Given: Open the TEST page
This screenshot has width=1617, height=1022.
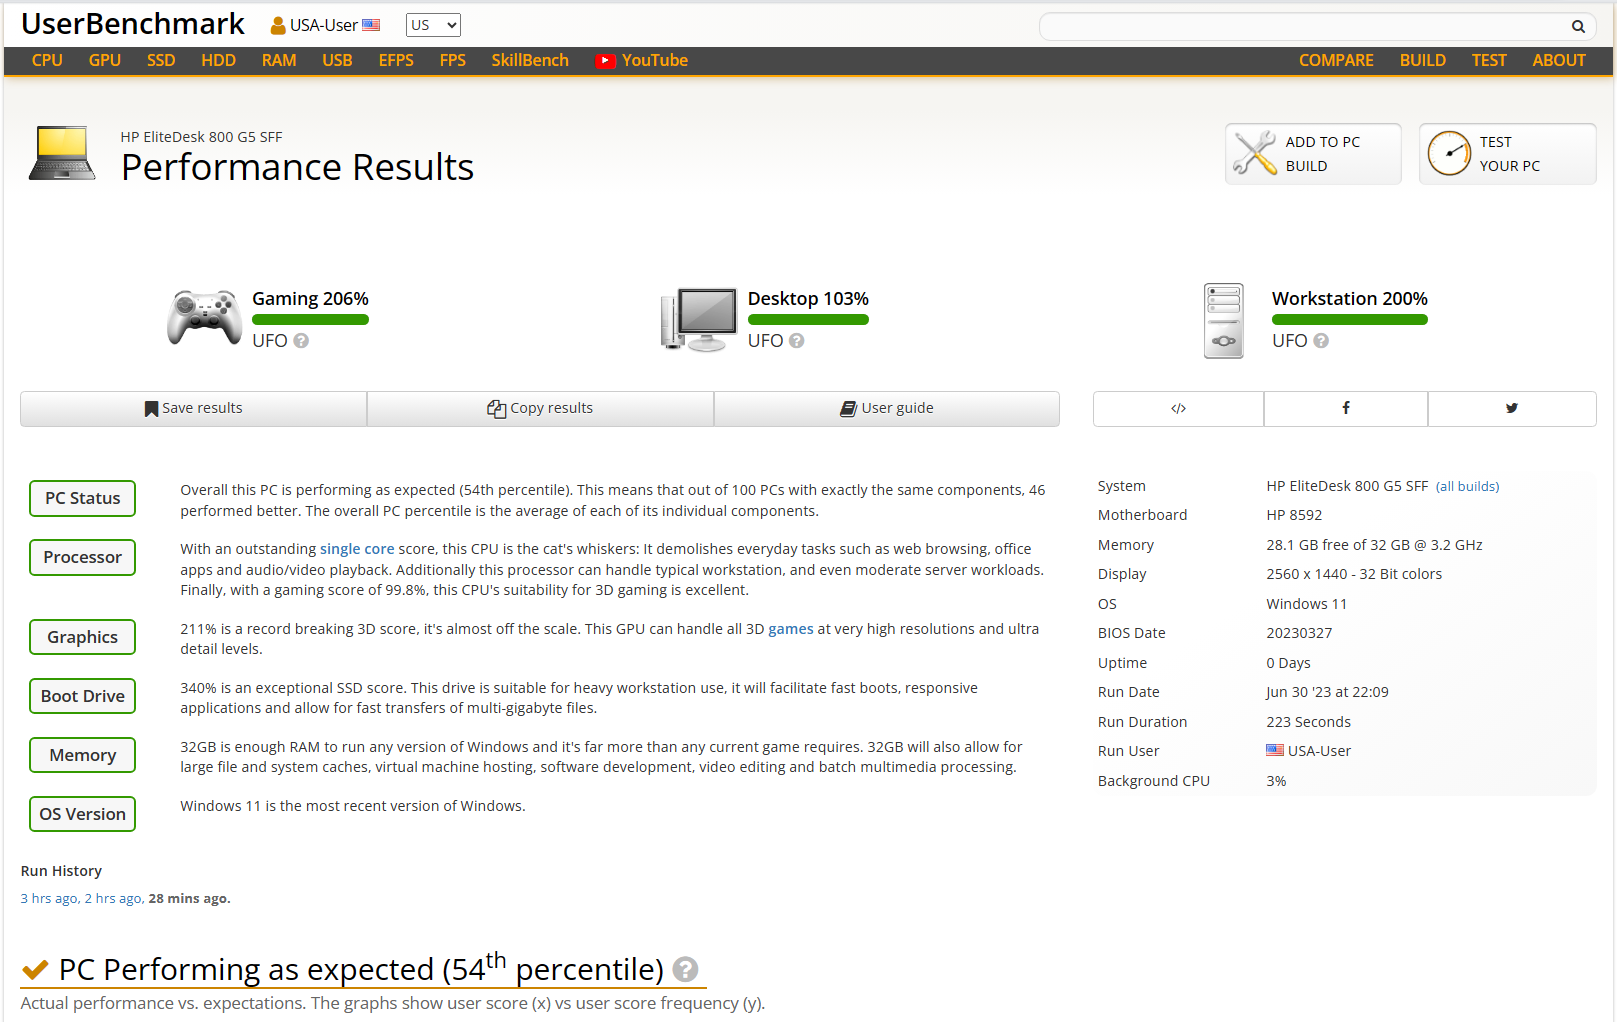Looking at the screenshot, I should point(1489,60).
